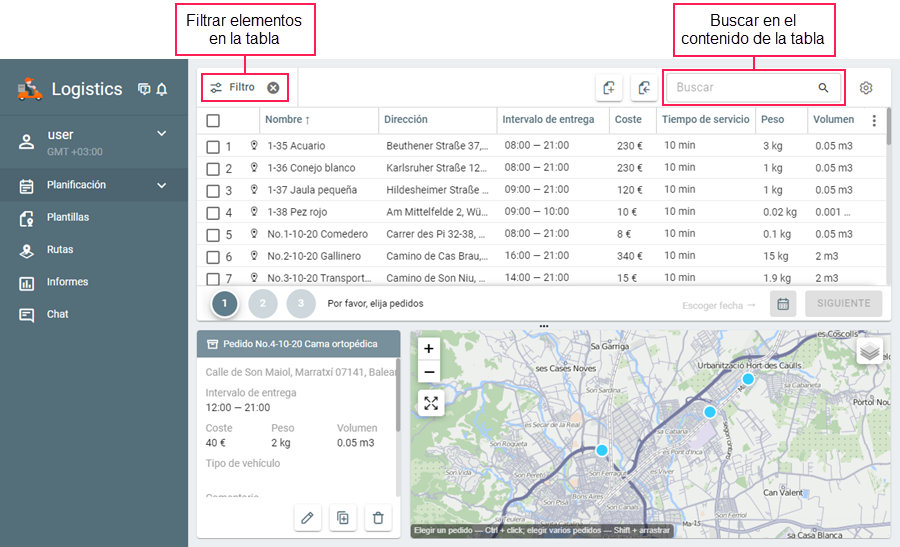
Task: Go to Rutas in the sidebar
Action: click(x=60, y=250)
